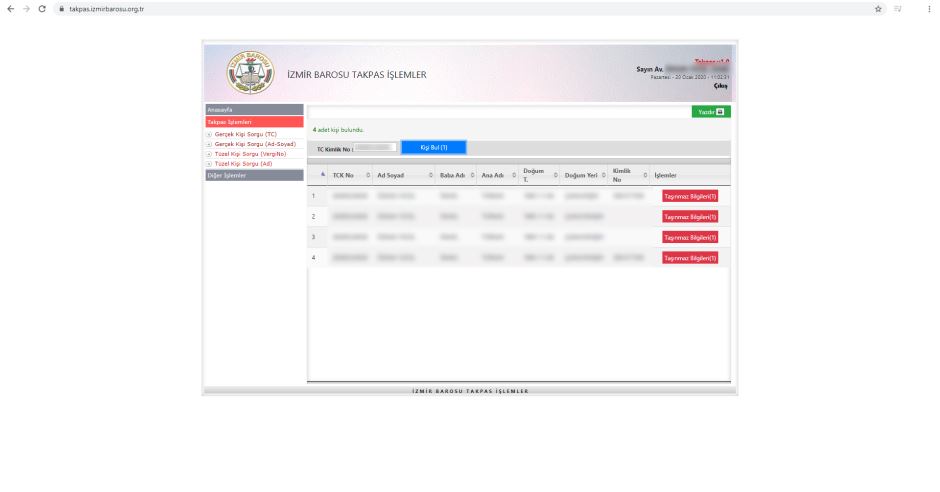Open Taşınmaz Bilgileri for row 1
This screenshot has width=940, height=492.
(690, 197)
